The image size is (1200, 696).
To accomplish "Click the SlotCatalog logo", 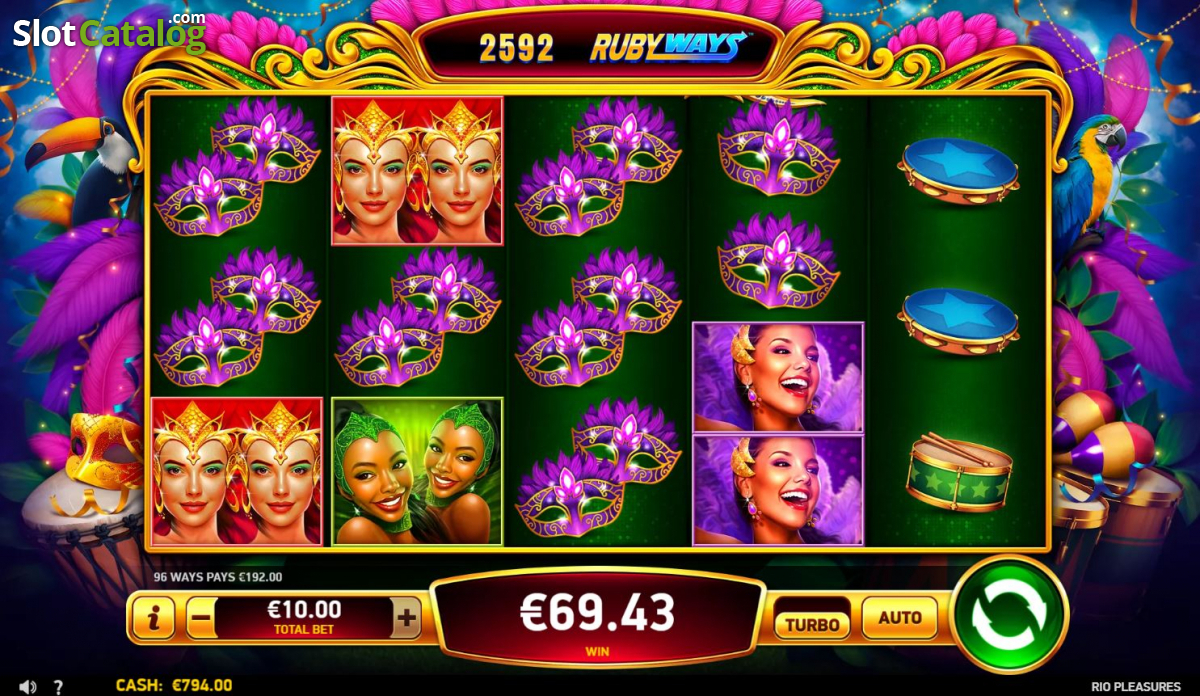I will tap(109, 32).
